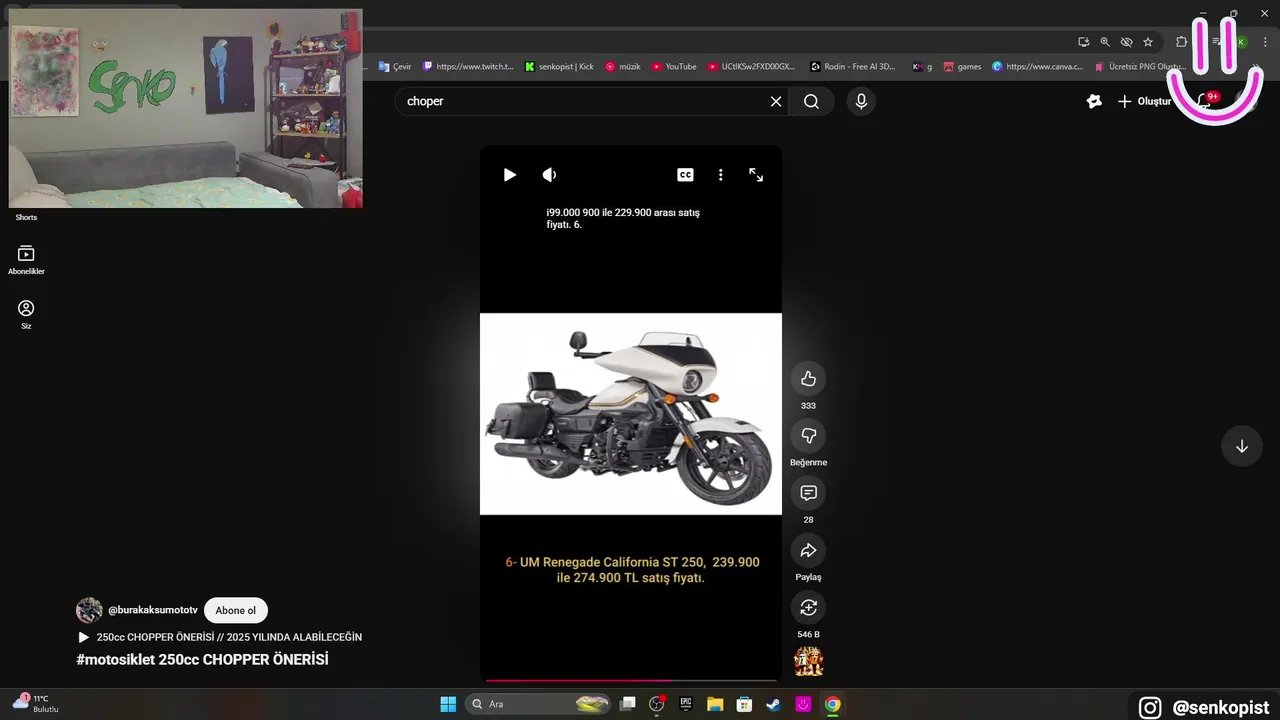Click the sparkle icon left of Oluştur
1280x720 pixels.
click(x=1094, y=101)
